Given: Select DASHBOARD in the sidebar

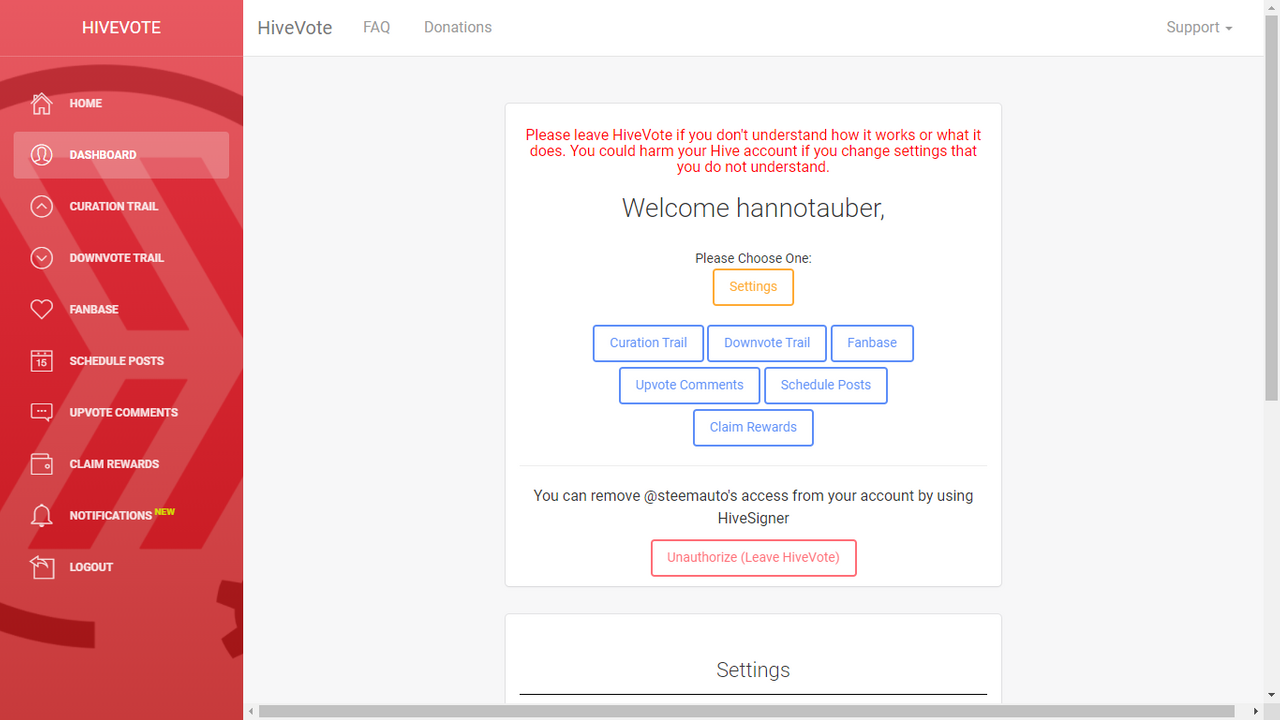Looking at the screenshot, I should coord(121,155).
